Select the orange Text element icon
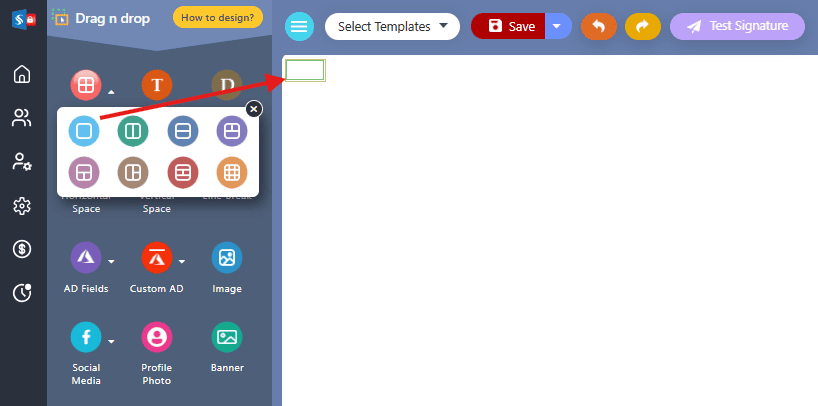818x406 pixels. [157, 85]
